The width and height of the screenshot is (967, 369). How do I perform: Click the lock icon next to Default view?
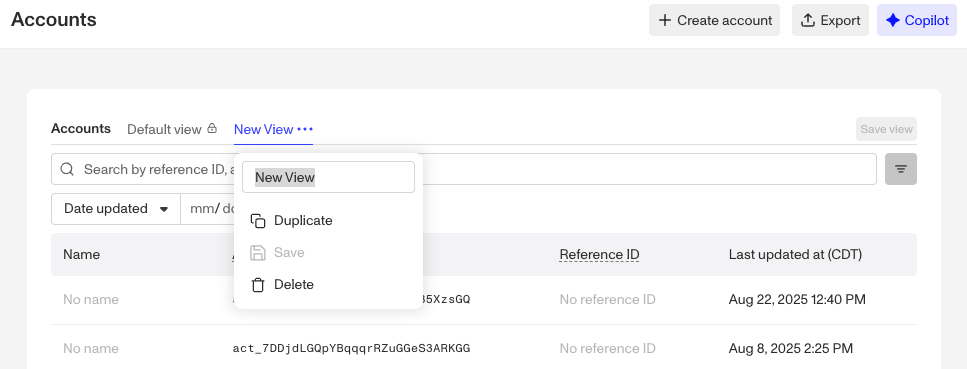212,129
